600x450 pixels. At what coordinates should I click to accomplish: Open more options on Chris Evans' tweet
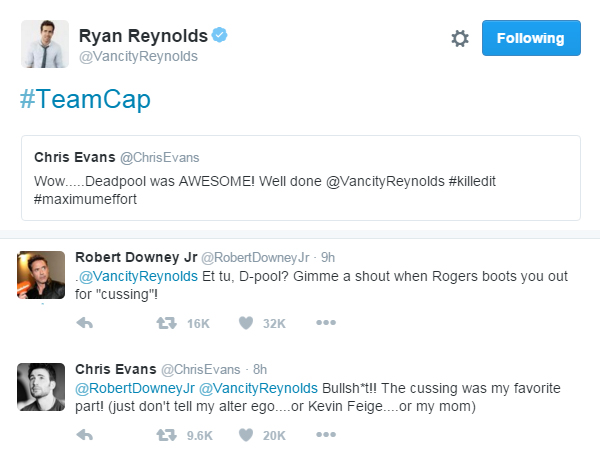(326, 435)
